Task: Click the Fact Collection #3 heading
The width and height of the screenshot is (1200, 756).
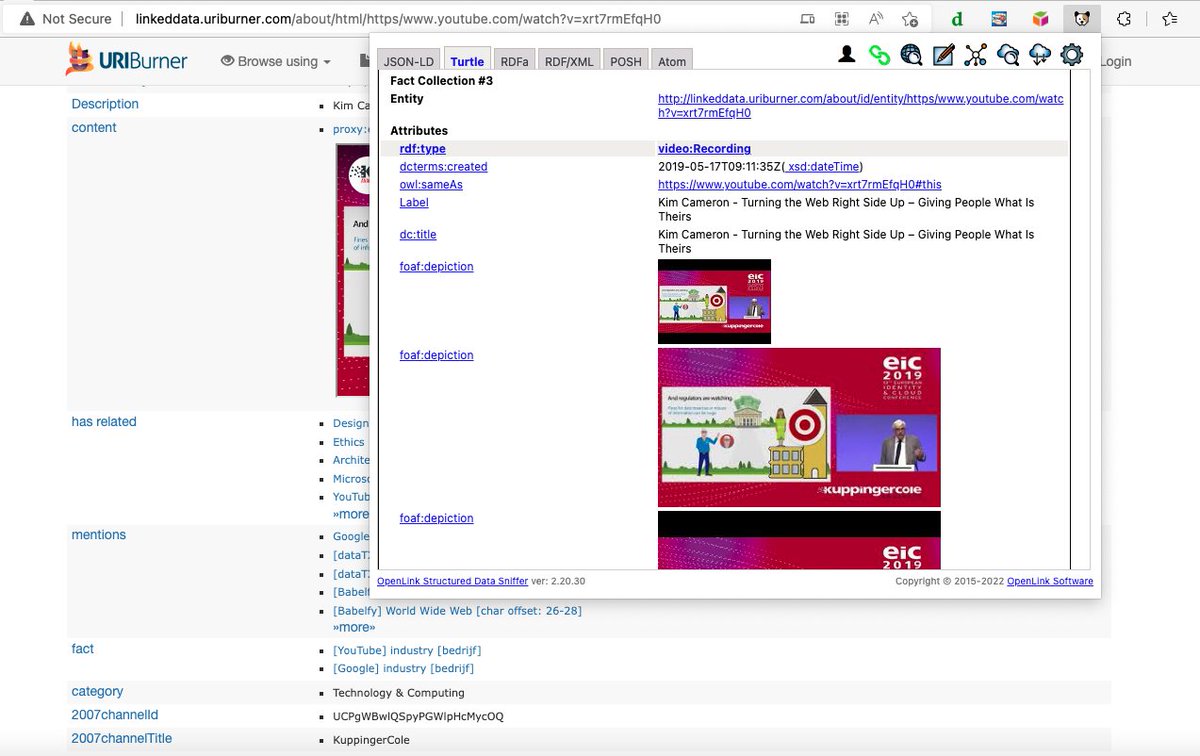Action: coord(441,80)
